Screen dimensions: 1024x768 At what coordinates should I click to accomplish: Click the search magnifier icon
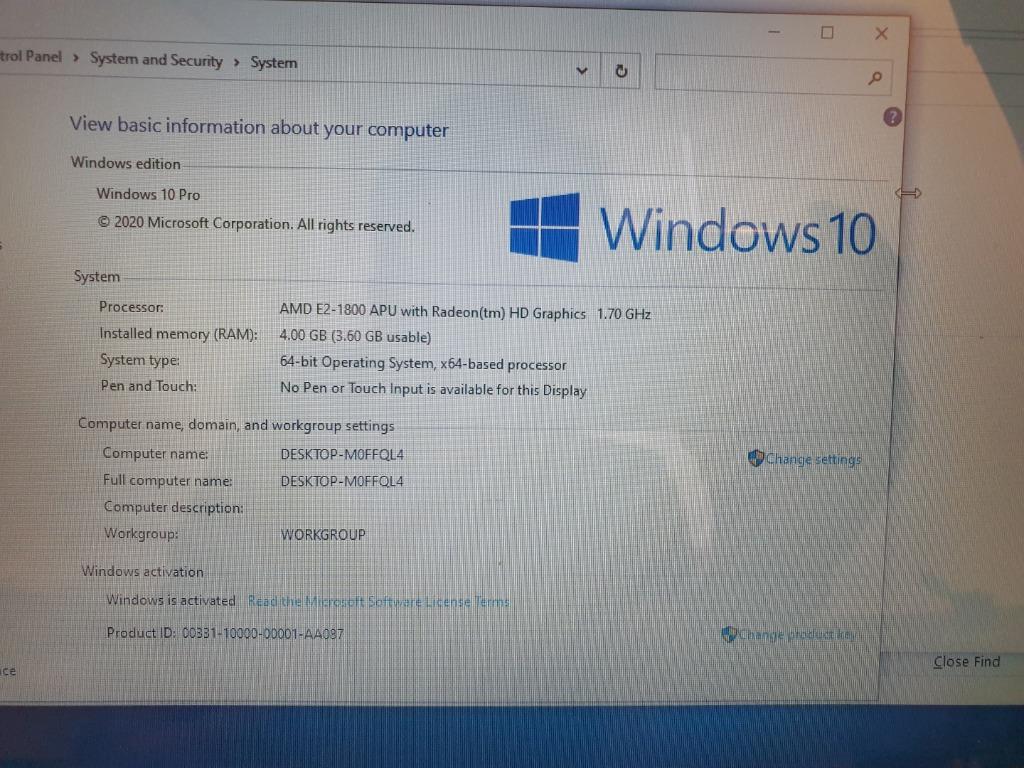click(x=875, y=78)
